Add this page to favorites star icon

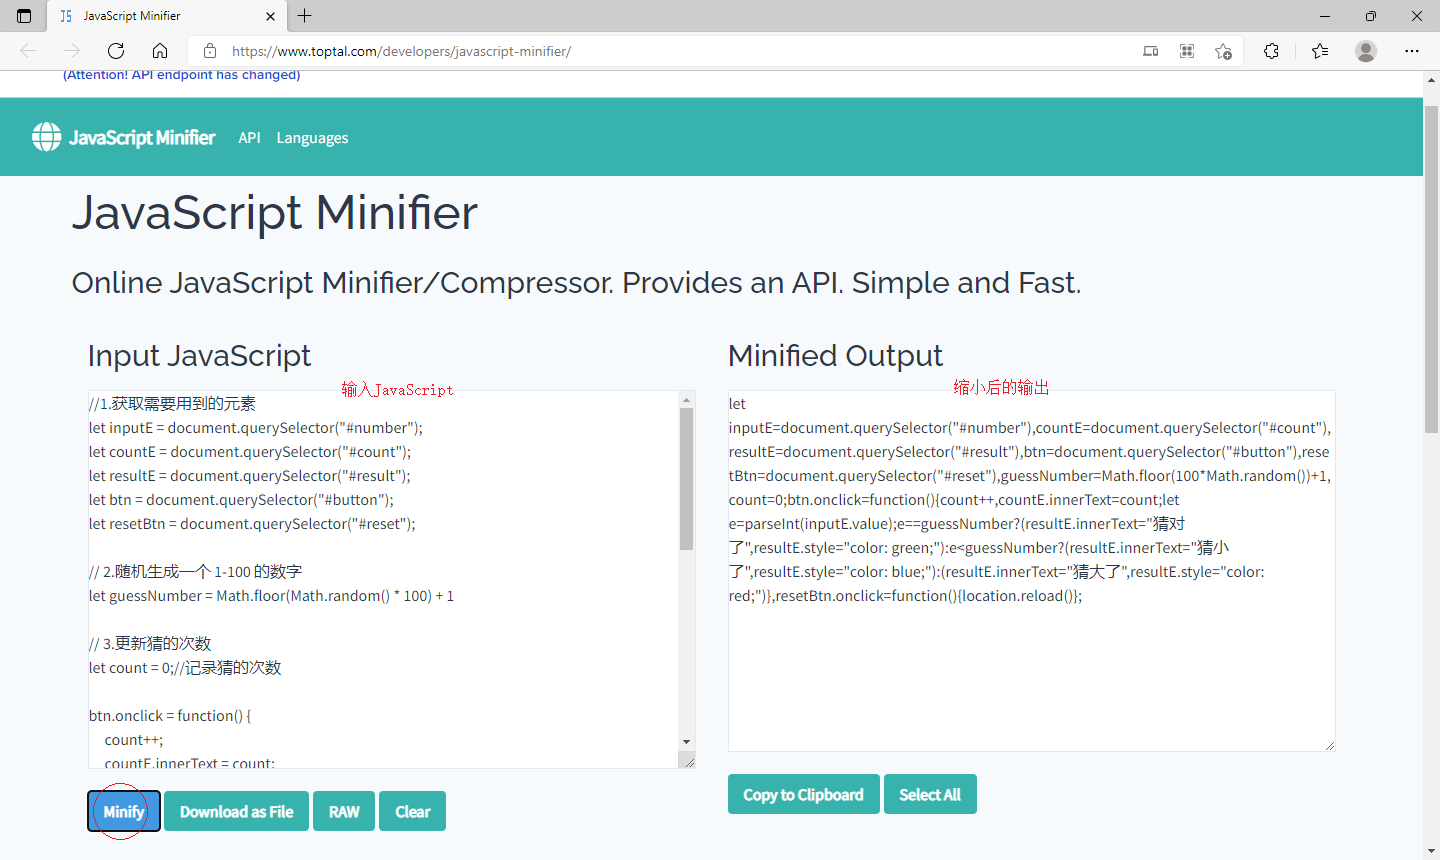pyautogui.click(x=1223, y=51)
